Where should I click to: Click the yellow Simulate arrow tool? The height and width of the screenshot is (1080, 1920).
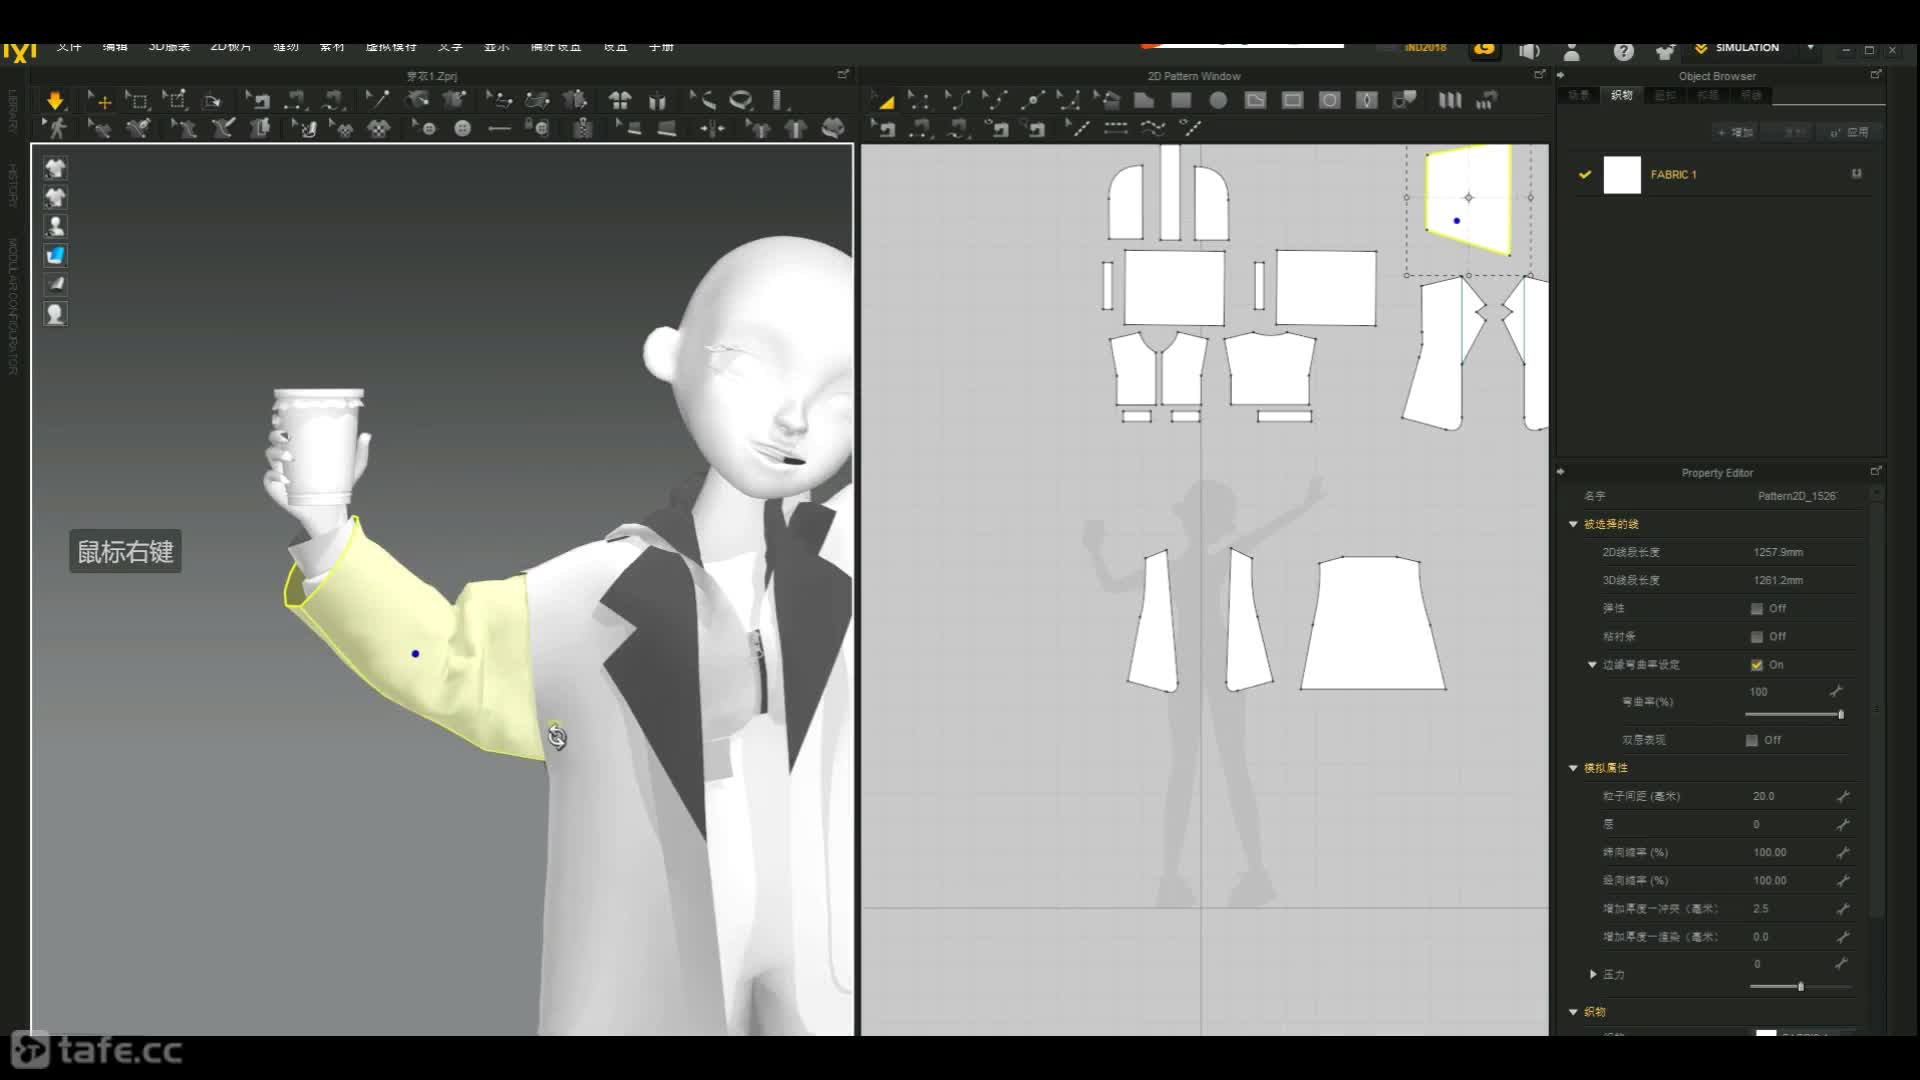click(x=55, y=100)
